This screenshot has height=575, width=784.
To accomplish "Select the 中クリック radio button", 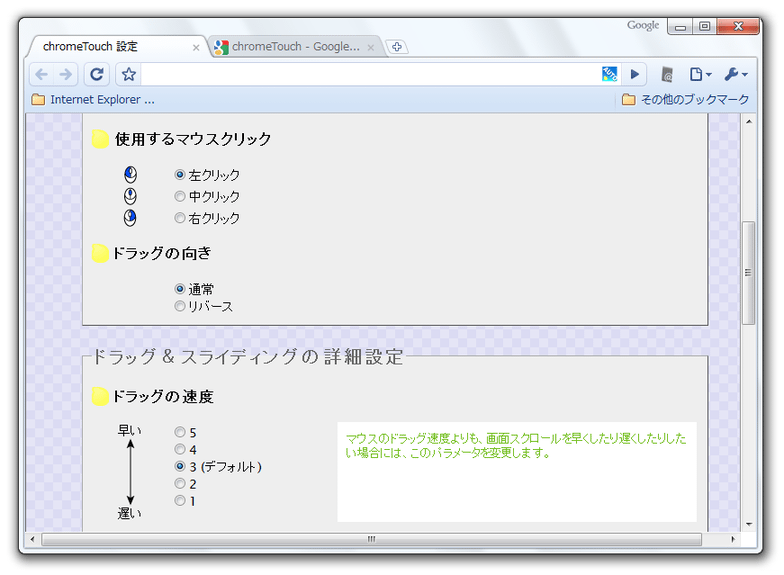I will (x=180, y=196).
